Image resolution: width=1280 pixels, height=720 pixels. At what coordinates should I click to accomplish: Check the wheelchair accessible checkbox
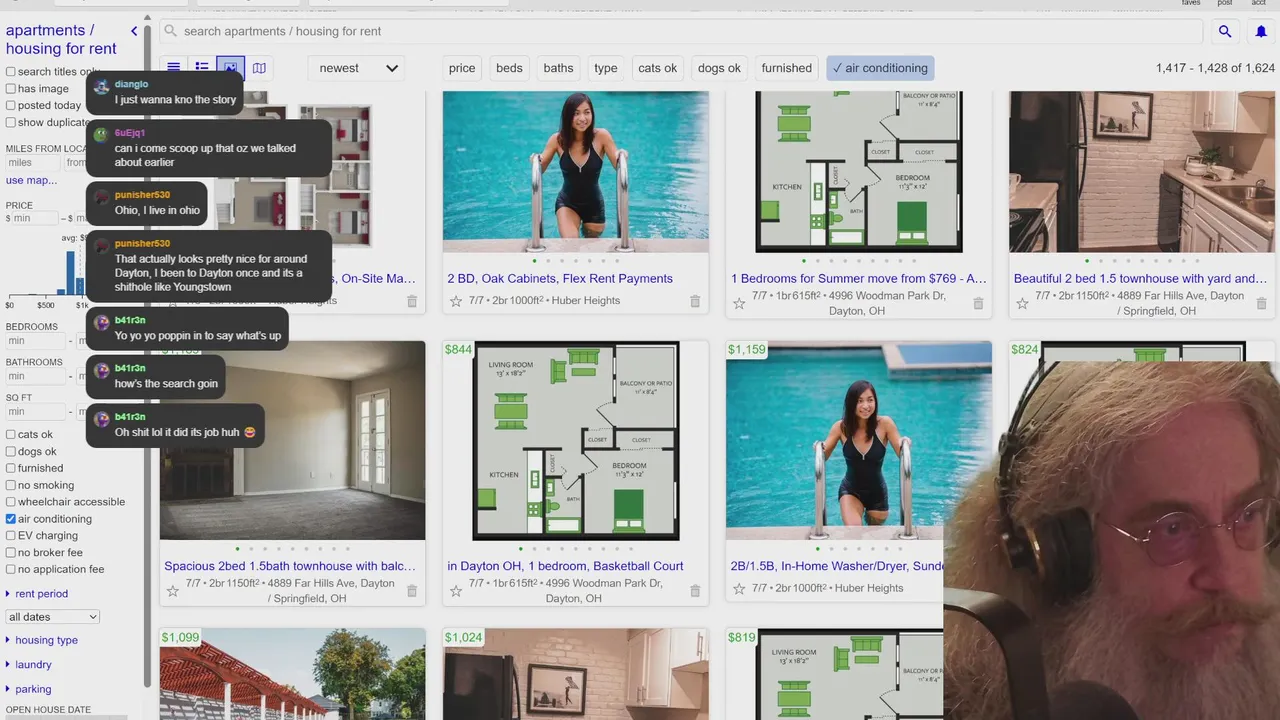11,502
